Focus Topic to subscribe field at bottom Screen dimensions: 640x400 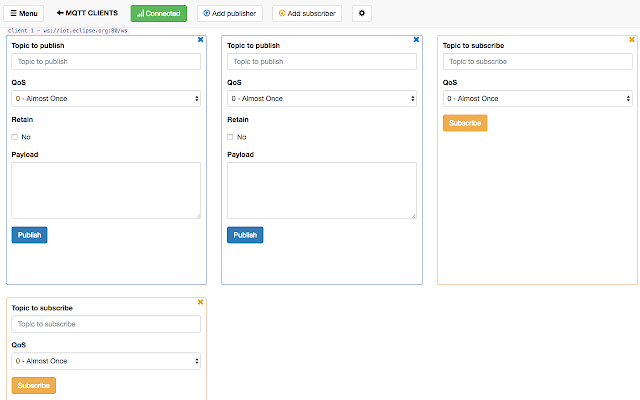click(x=106, y=324)
